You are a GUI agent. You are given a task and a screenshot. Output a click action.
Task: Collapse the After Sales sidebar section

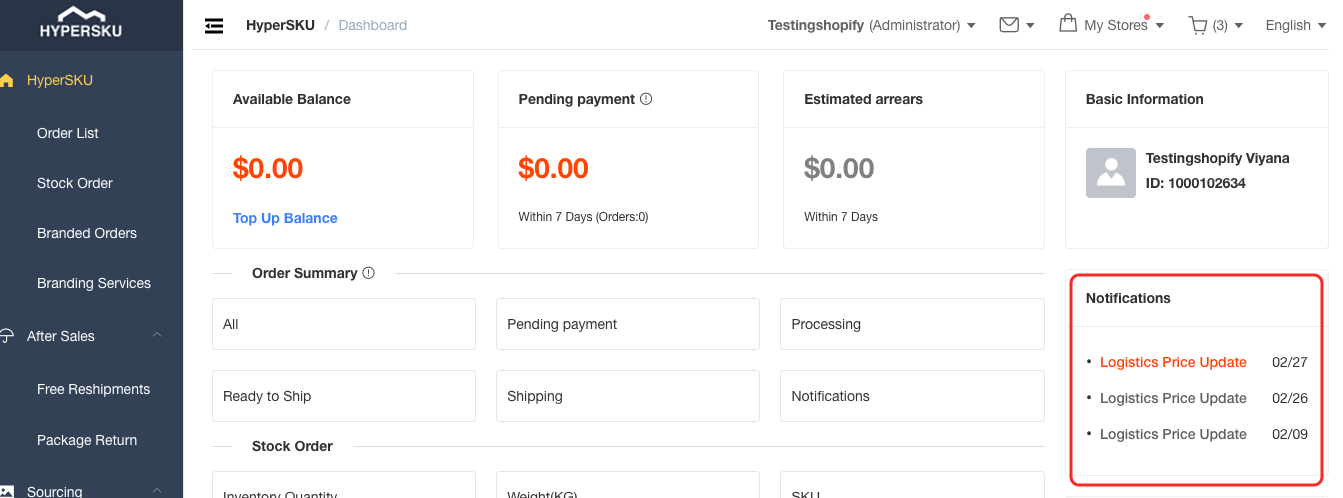point(157,336)
